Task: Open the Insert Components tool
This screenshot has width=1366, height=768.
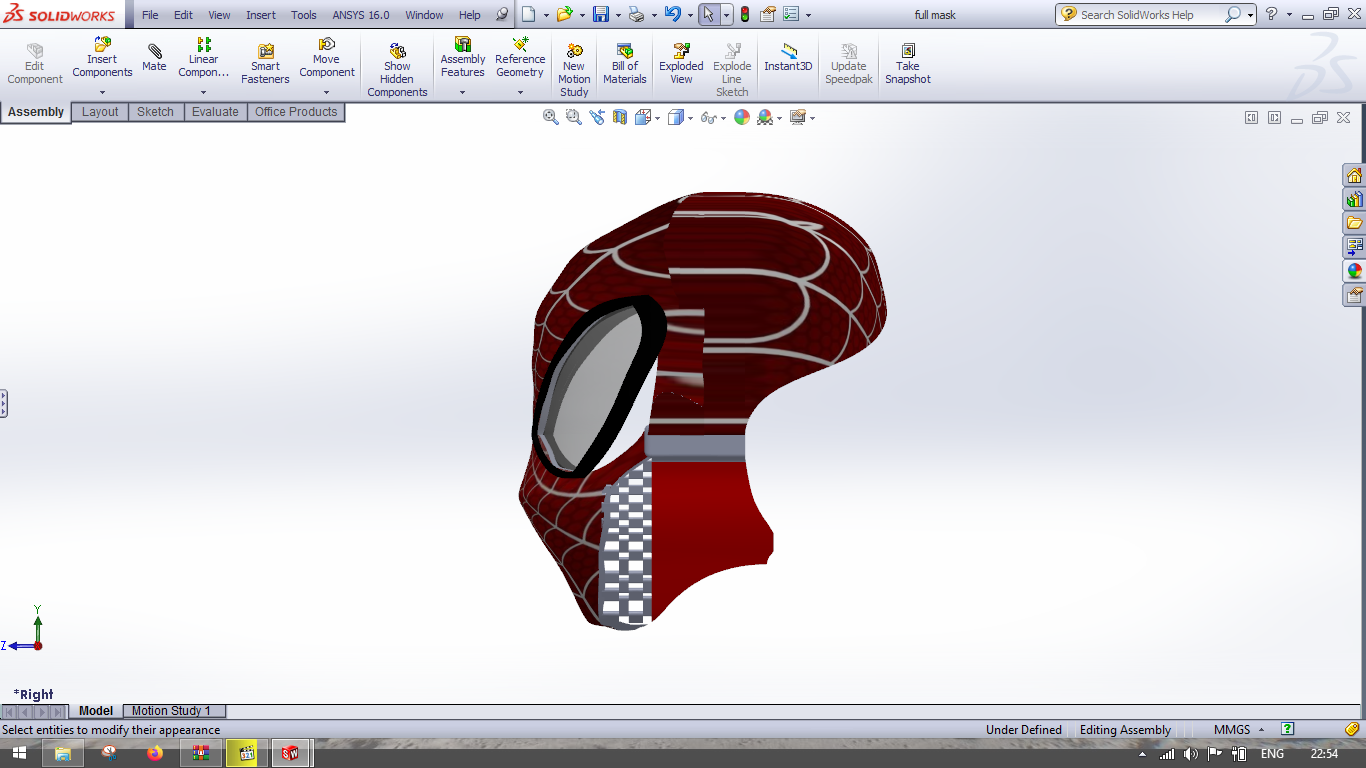Action: pos(102,58)
